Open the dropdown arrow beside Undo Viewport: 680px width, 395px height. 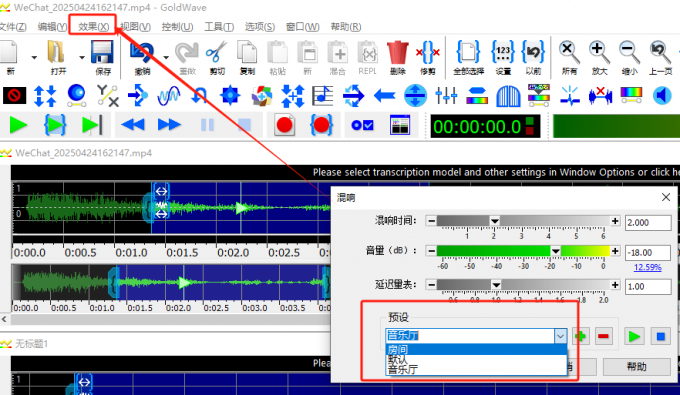coord(166,57)
